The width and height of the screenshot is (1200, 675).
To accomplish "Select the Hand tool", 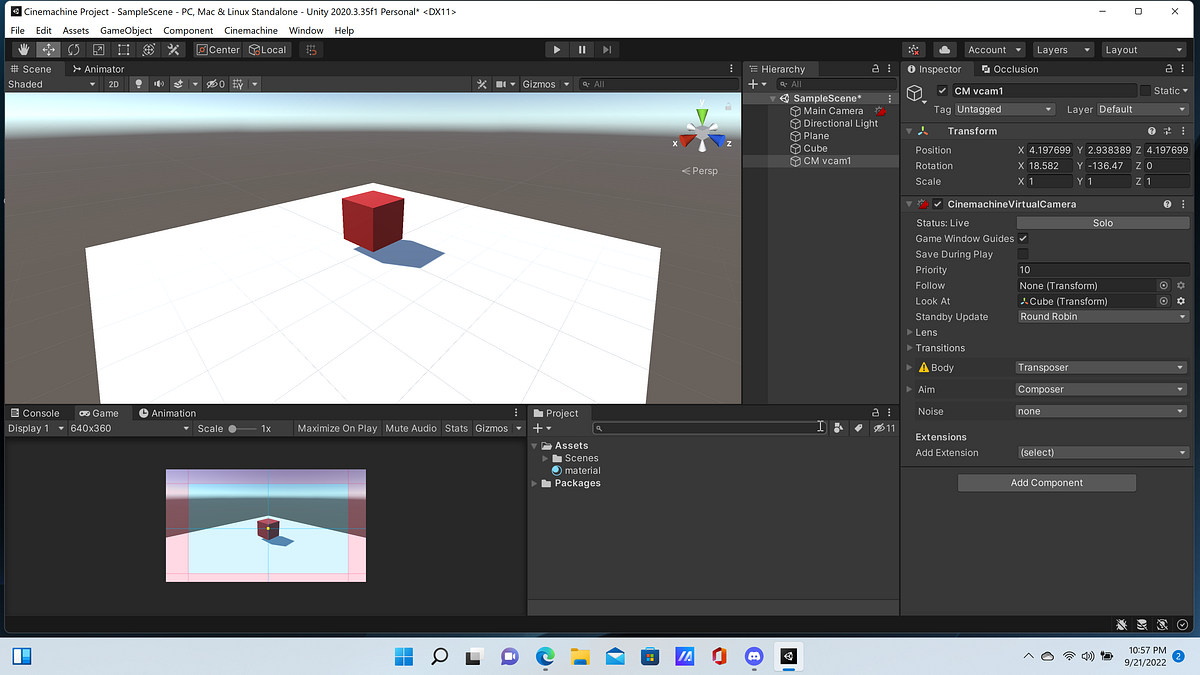I will (x=23, y=49).
